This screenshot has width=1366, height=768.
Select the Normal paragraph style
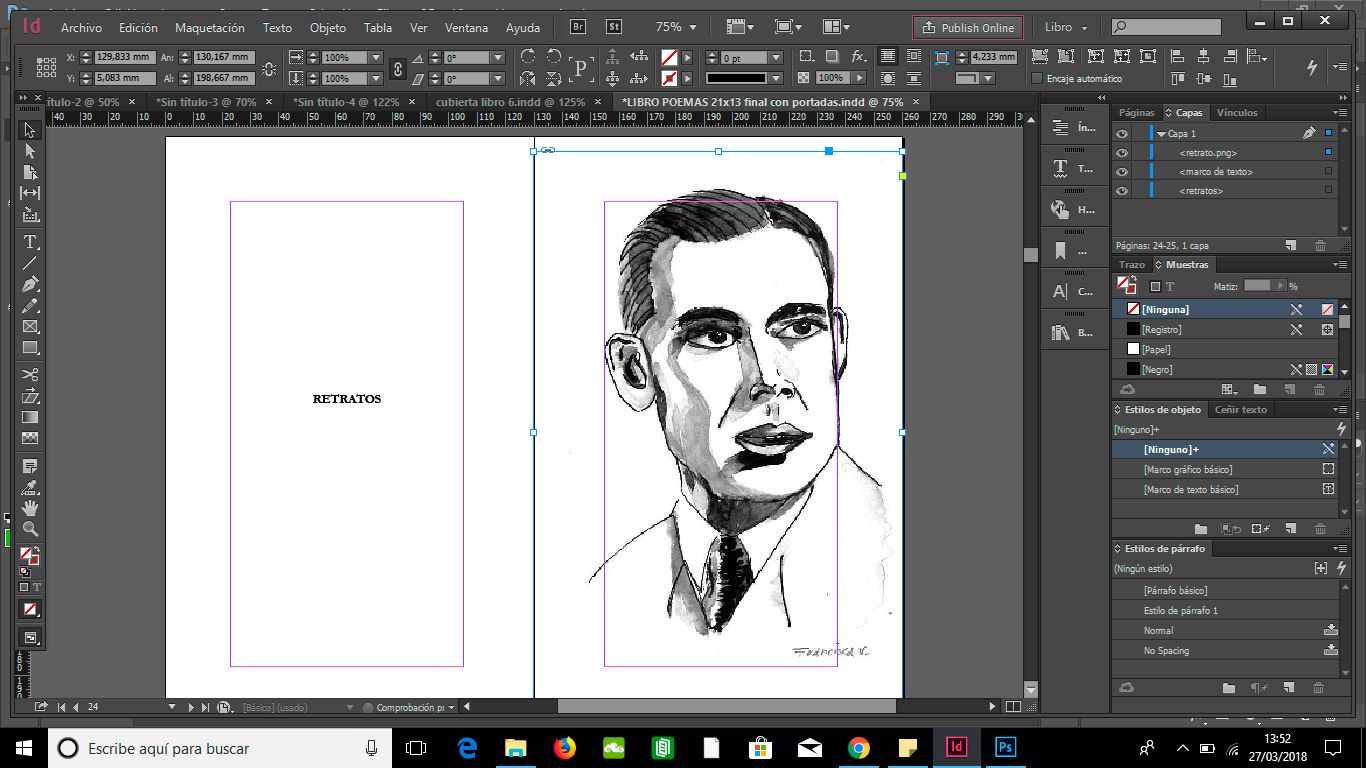point(1226,630)
